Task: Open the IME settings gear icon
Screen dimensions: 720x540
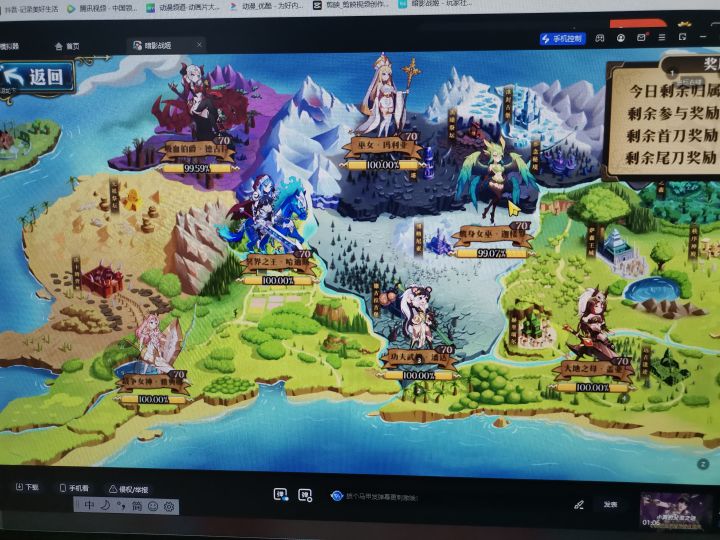Action: click(x=169, y=506)
